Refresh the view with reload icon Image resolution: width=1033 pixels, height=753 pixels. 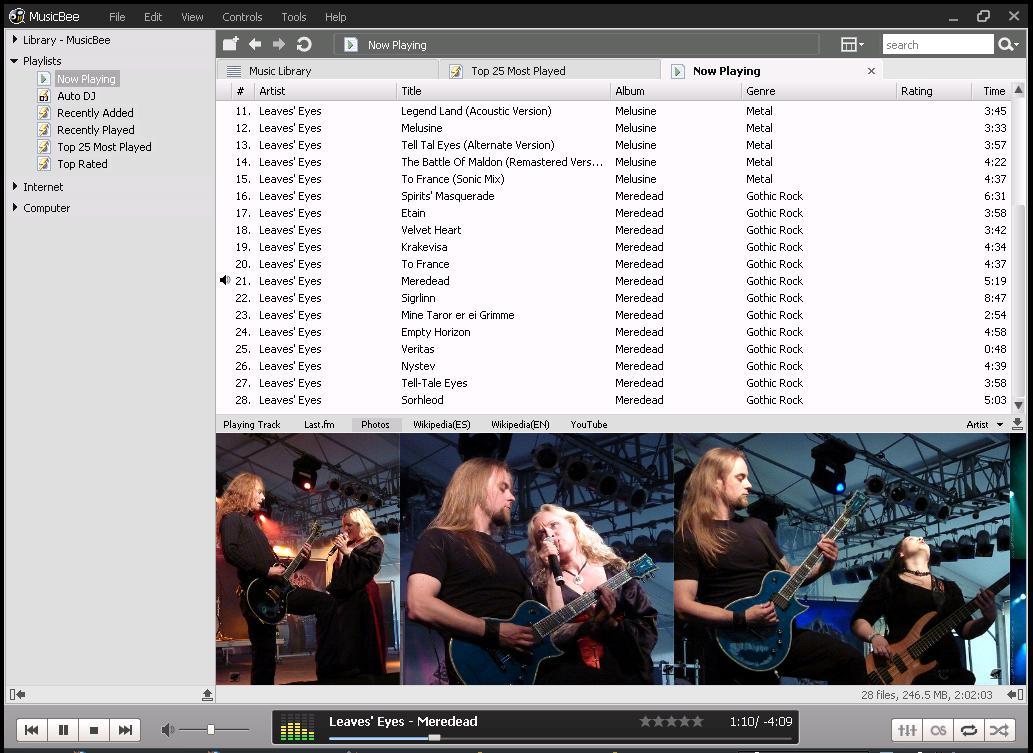[304, 44]
